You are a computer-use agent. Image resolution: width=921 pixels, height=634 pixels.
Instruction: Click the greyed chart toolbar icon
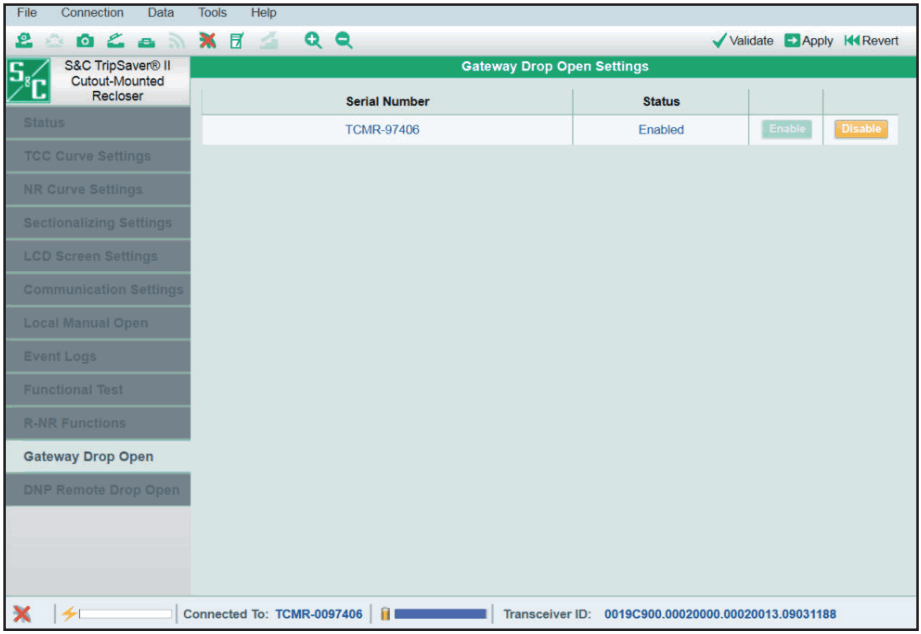[x=269, y=41]
